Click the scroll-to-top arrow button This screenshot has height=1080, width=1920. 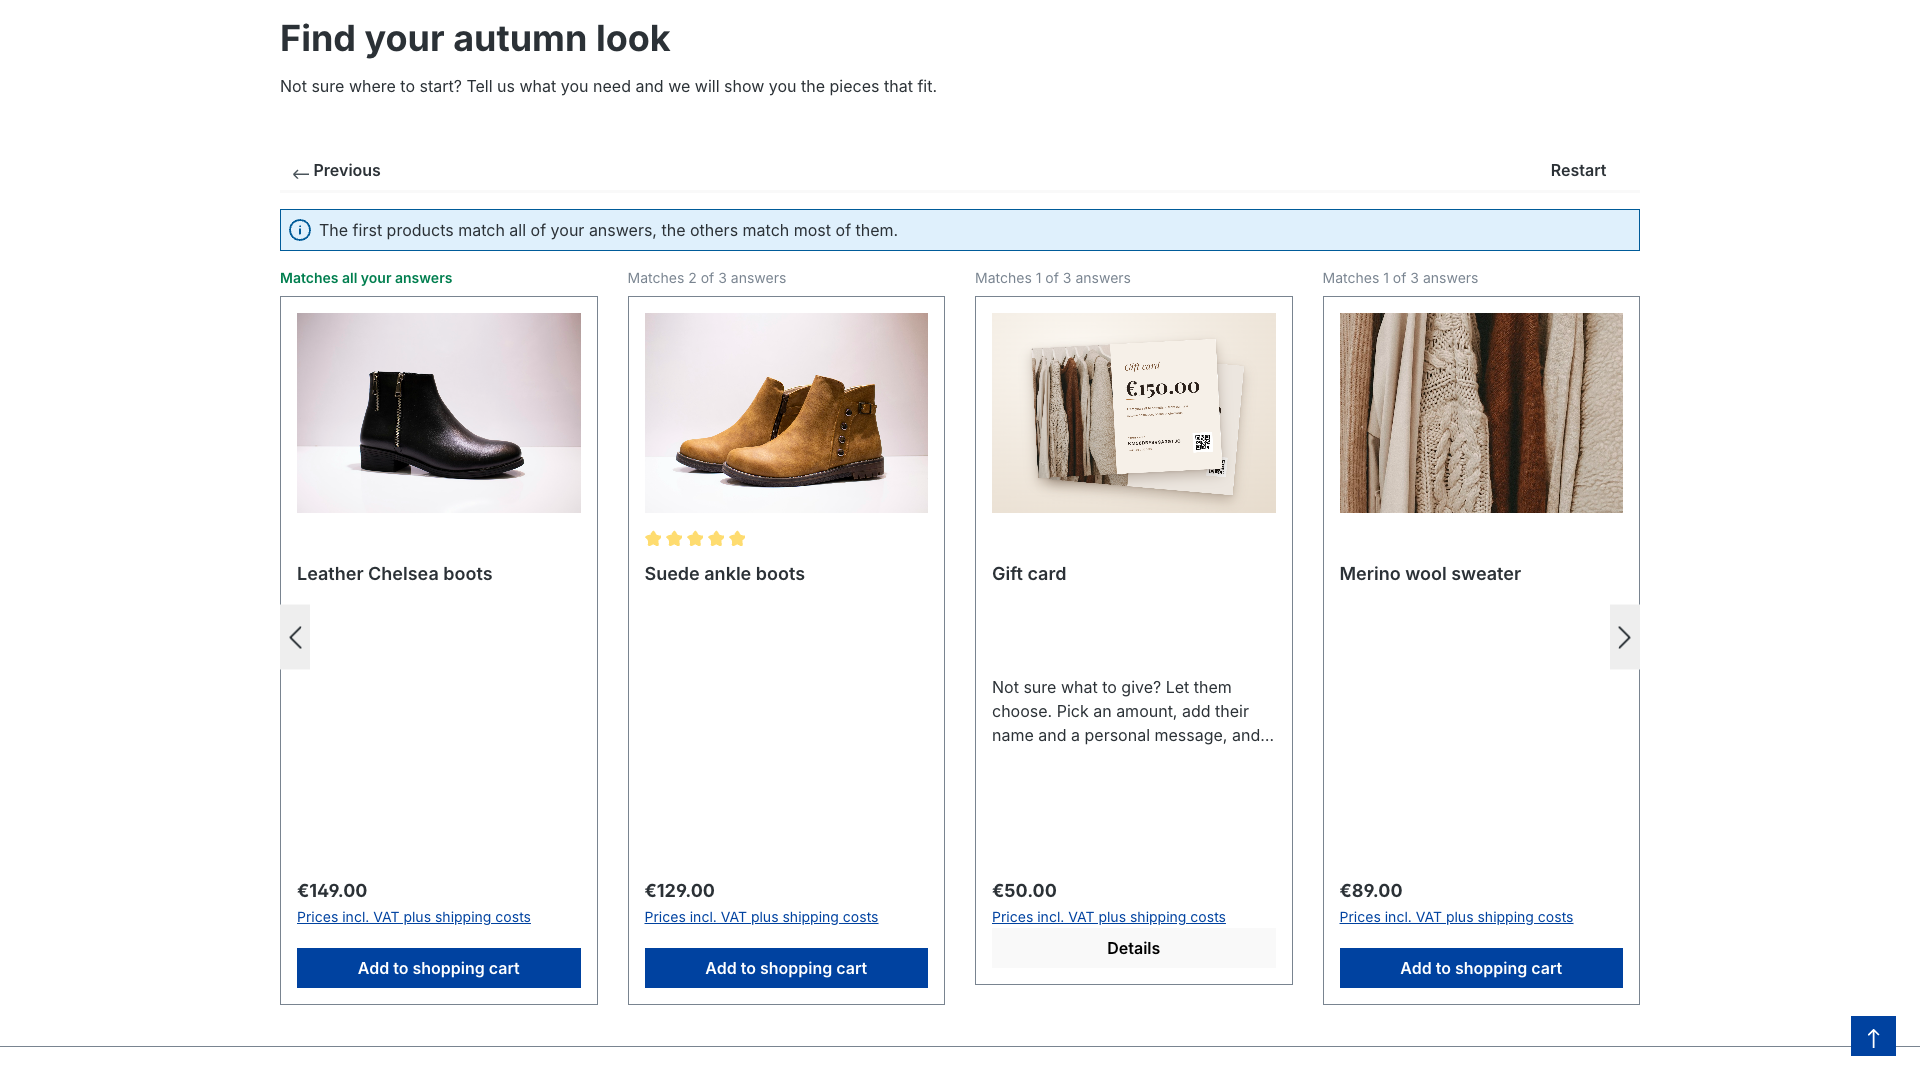tap(1873, 1036)
